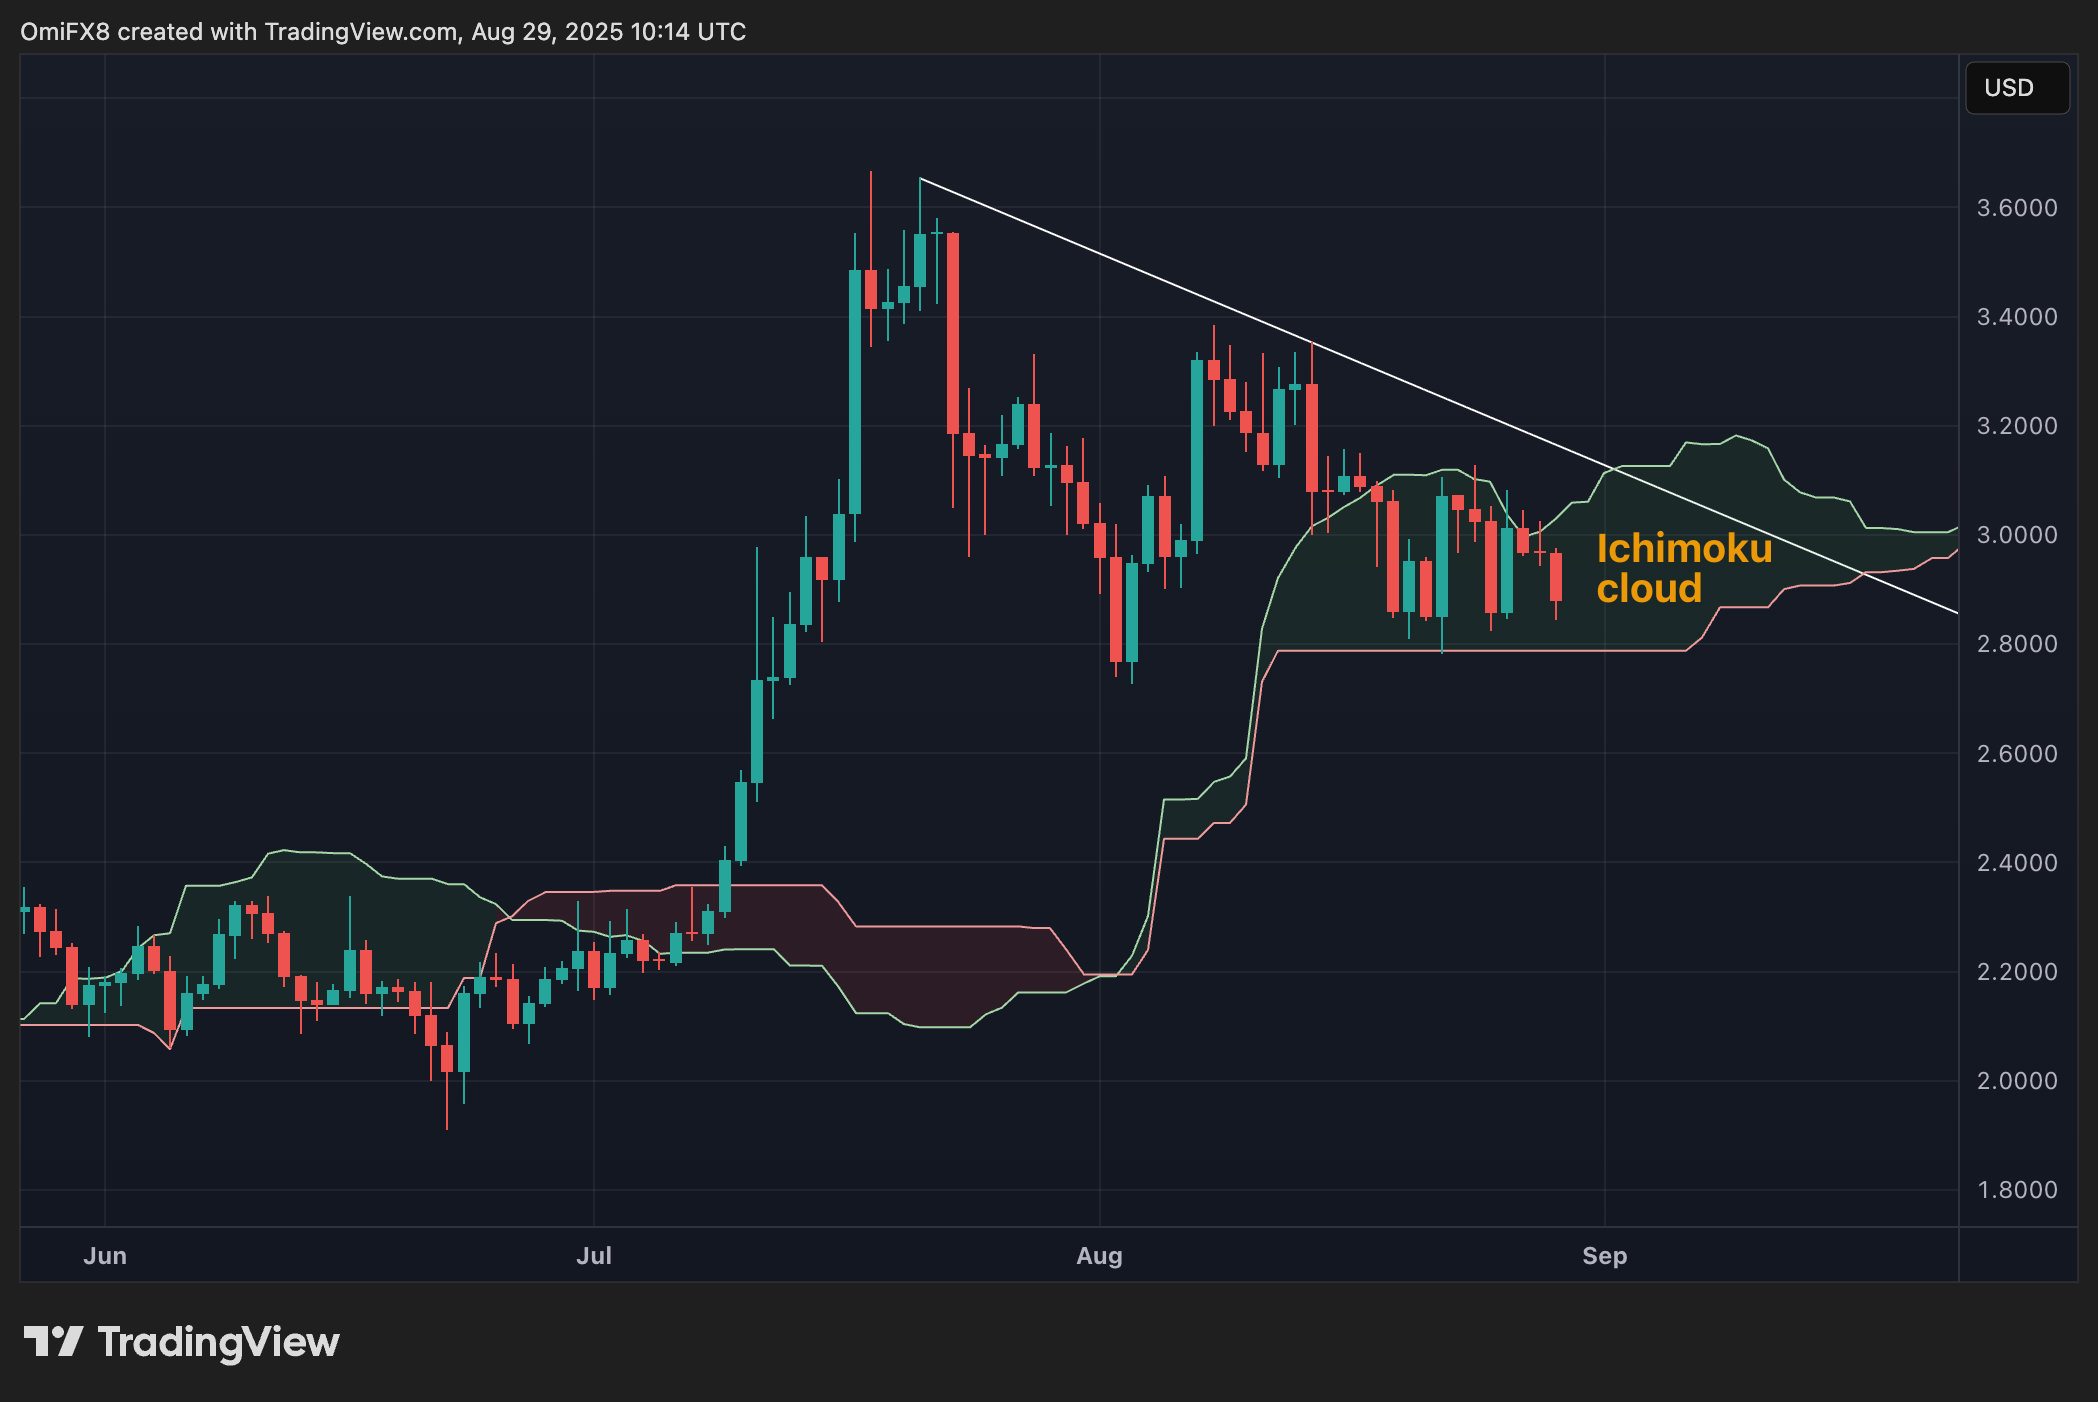Click the 2.0000 price axis label
The height and width of the screenshot is (1402, 2098).
(x=2016, y=1081)
